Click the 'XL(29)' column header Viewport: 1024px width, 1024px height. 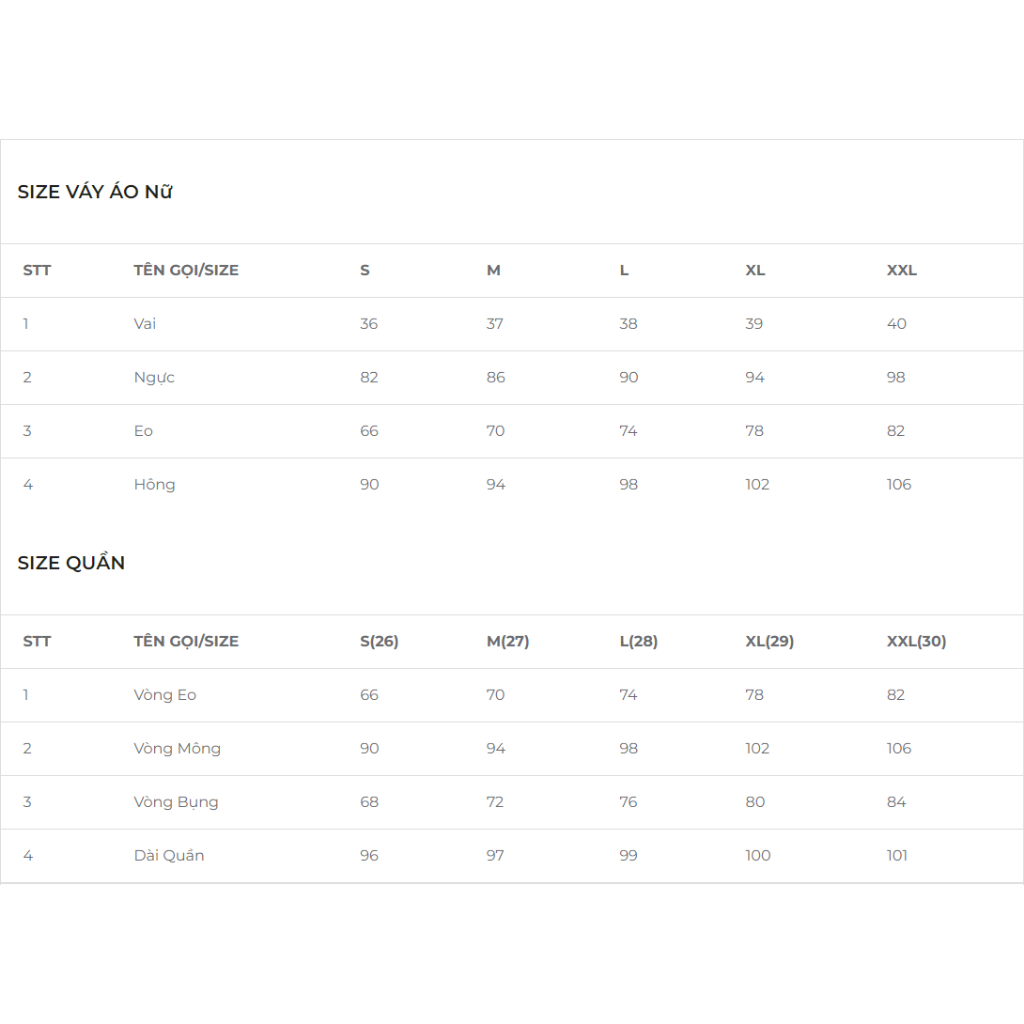pos(769,642)
